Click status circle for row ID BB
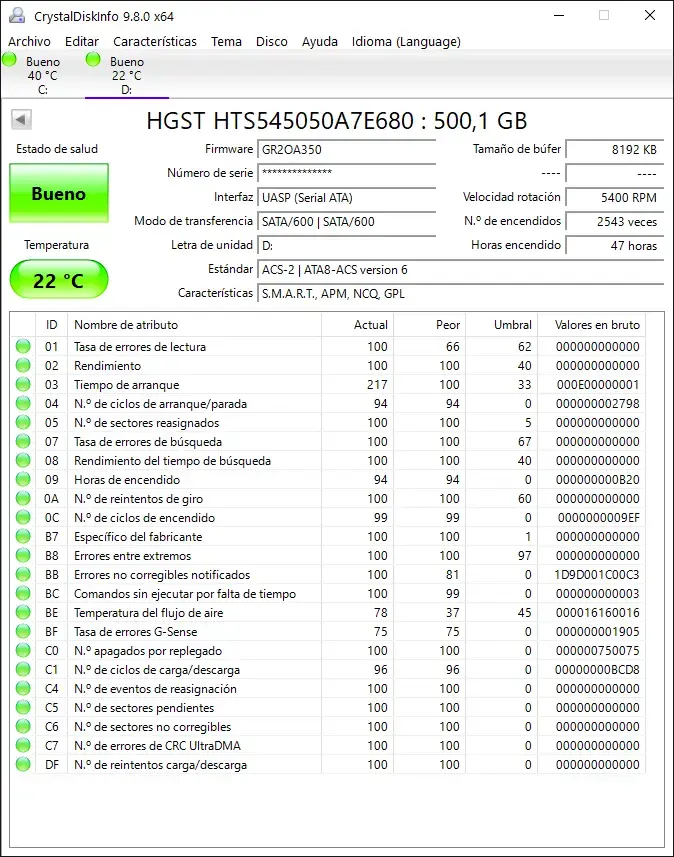674x857 pixels. (23, 574)
